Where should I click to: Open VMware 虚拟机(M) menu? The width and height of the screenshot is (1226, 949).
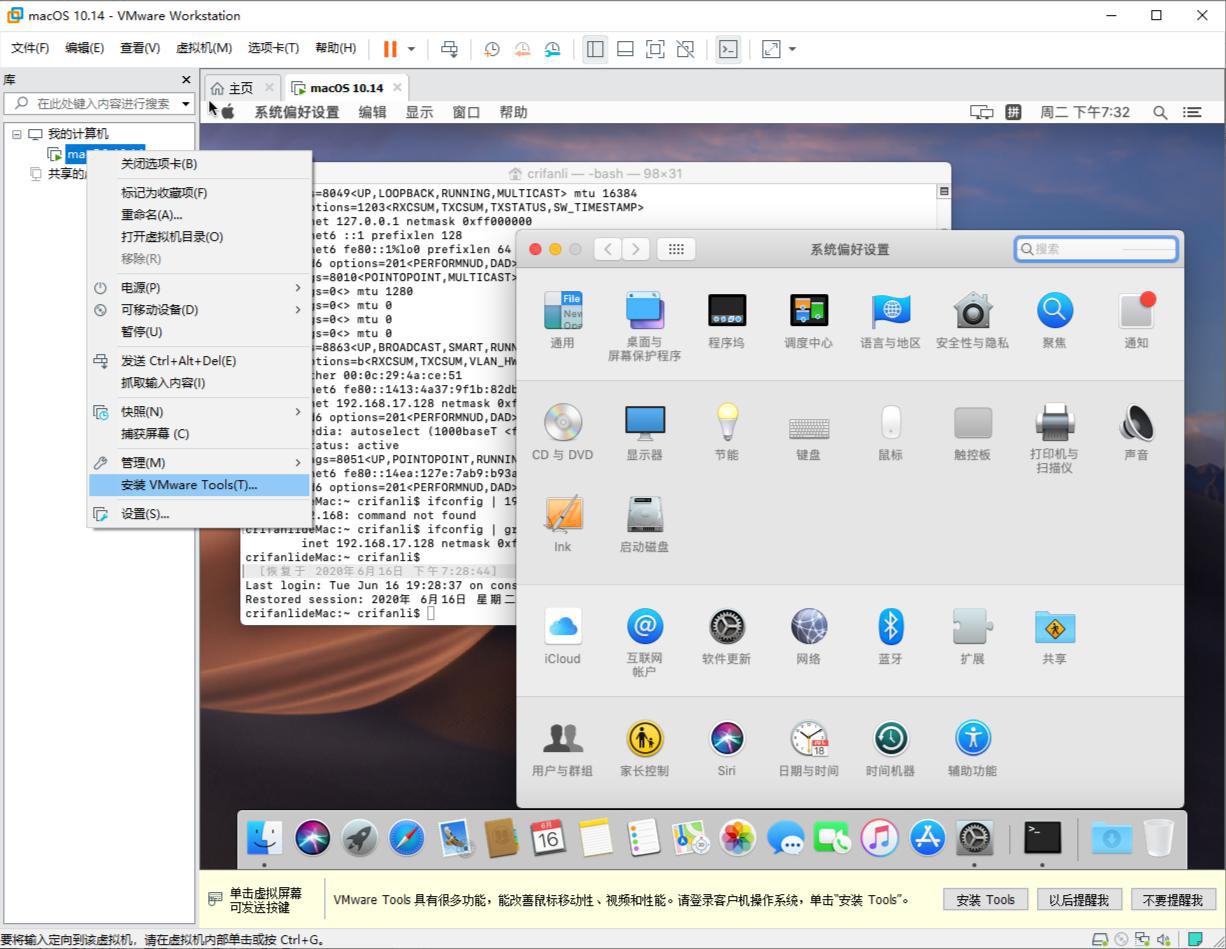point(204,48)
